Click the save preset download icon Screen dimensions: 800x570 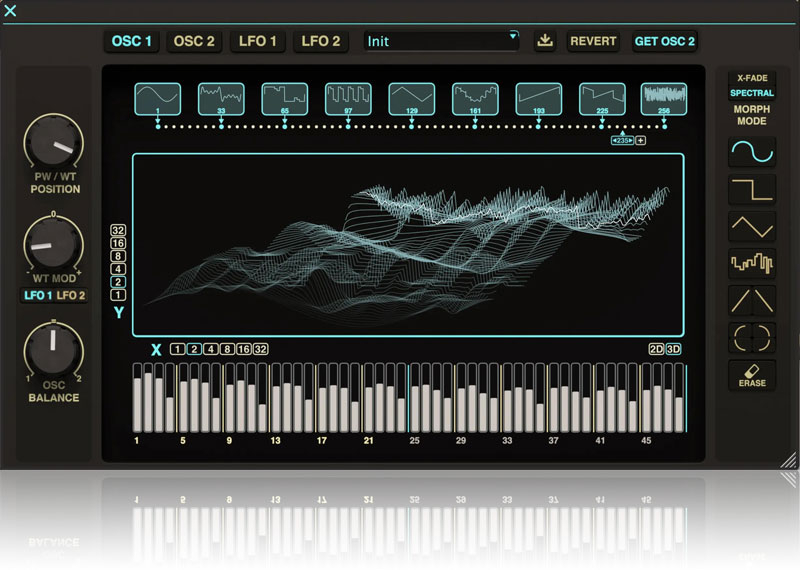point(544,41)
